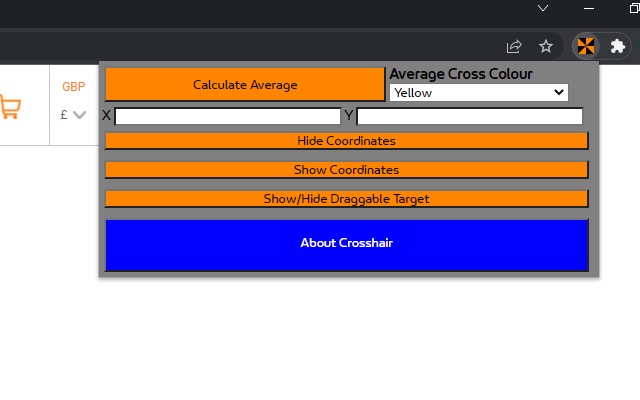Open the Average Cross Colour dropdown
The width and height of the screenshot is (640, 400).
coord(478,93)
